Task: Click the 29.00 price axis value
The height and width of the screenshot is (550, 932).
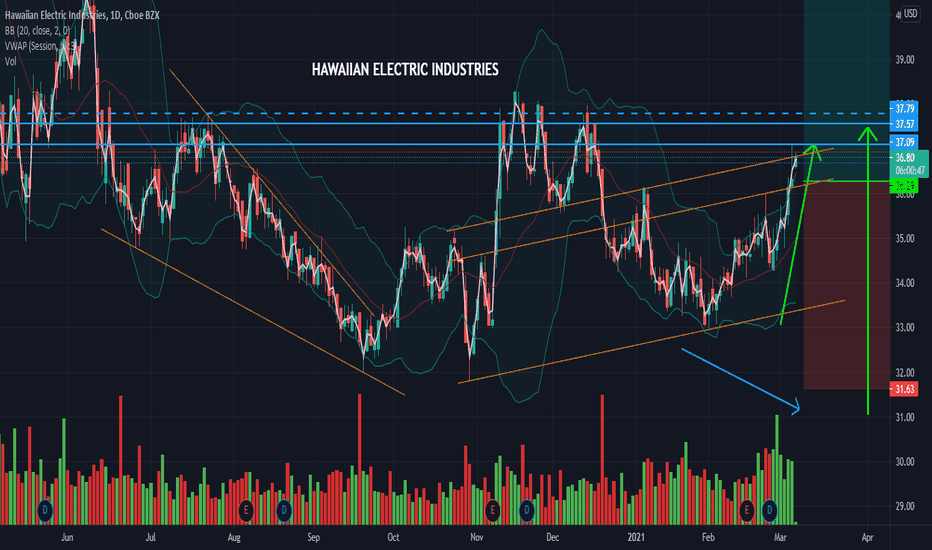Action: click(x=905, y=507)
